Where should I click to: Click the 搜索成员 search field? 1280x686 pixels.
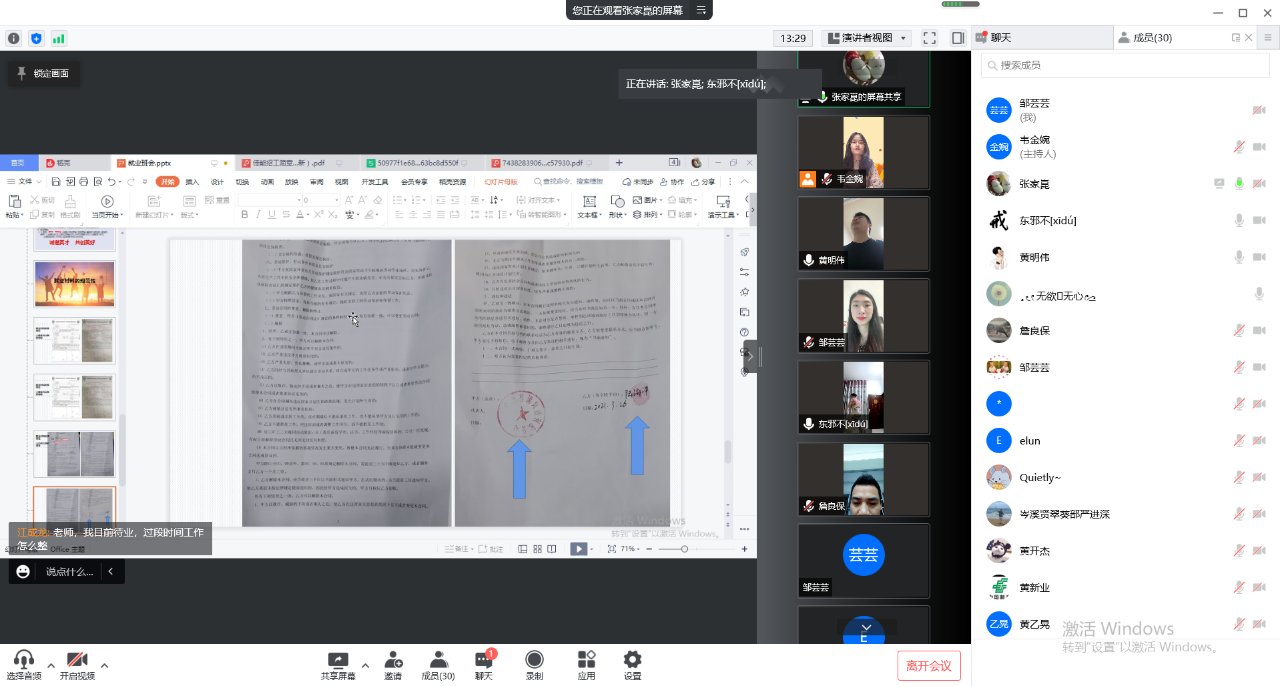pyautogui.click(x=1125, y=65)
